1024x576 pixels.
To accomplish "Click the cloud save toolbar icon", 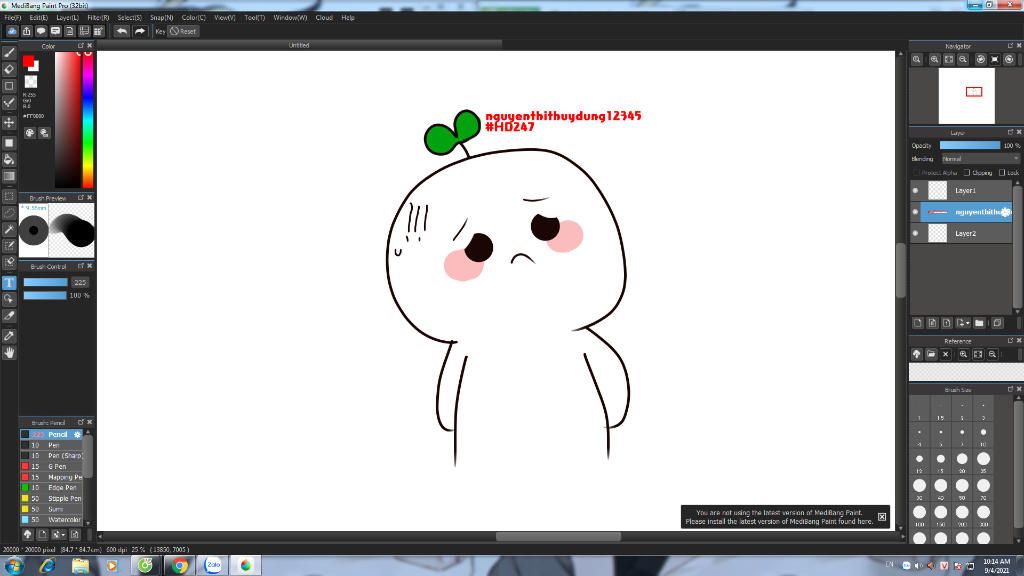I will (x=12, y=31).
